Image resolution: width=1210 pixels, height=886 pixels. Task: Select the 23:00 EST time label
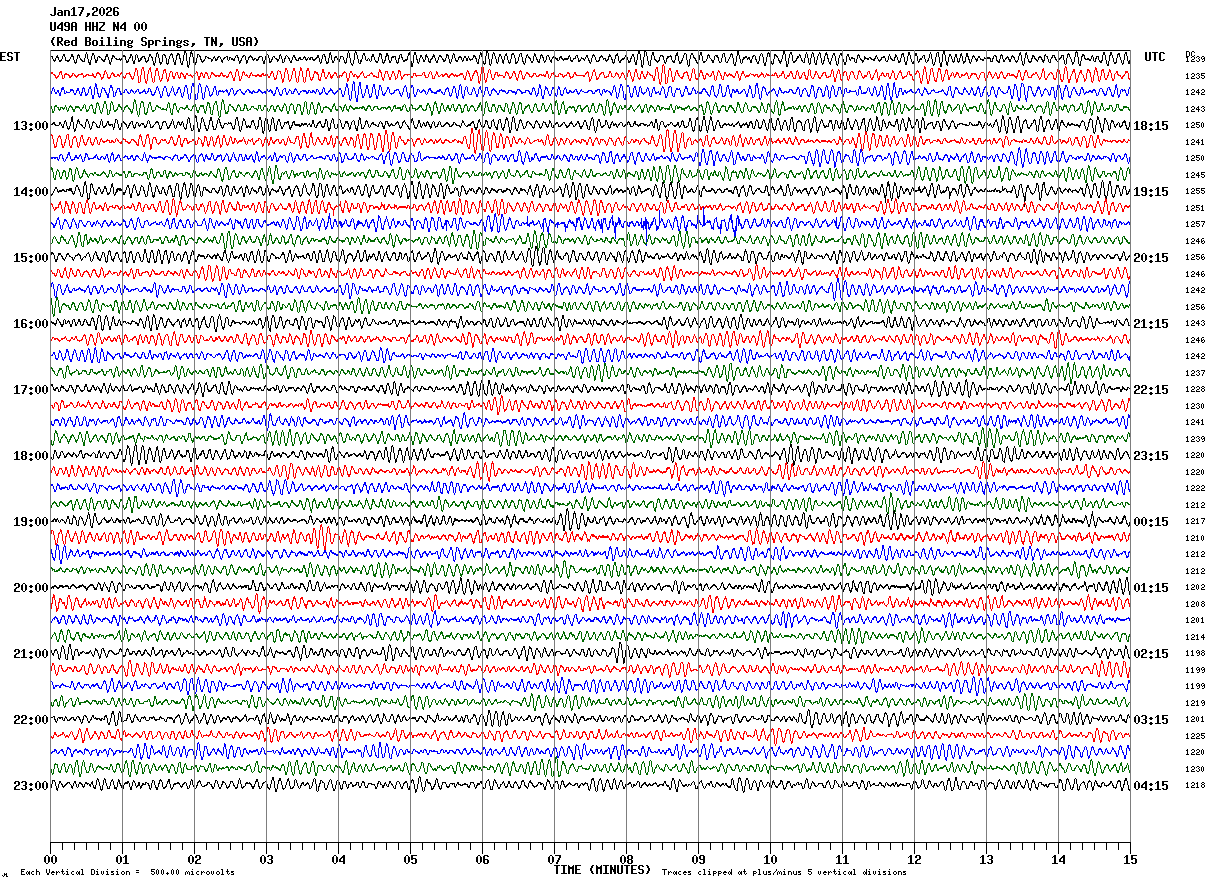point(30,786)
